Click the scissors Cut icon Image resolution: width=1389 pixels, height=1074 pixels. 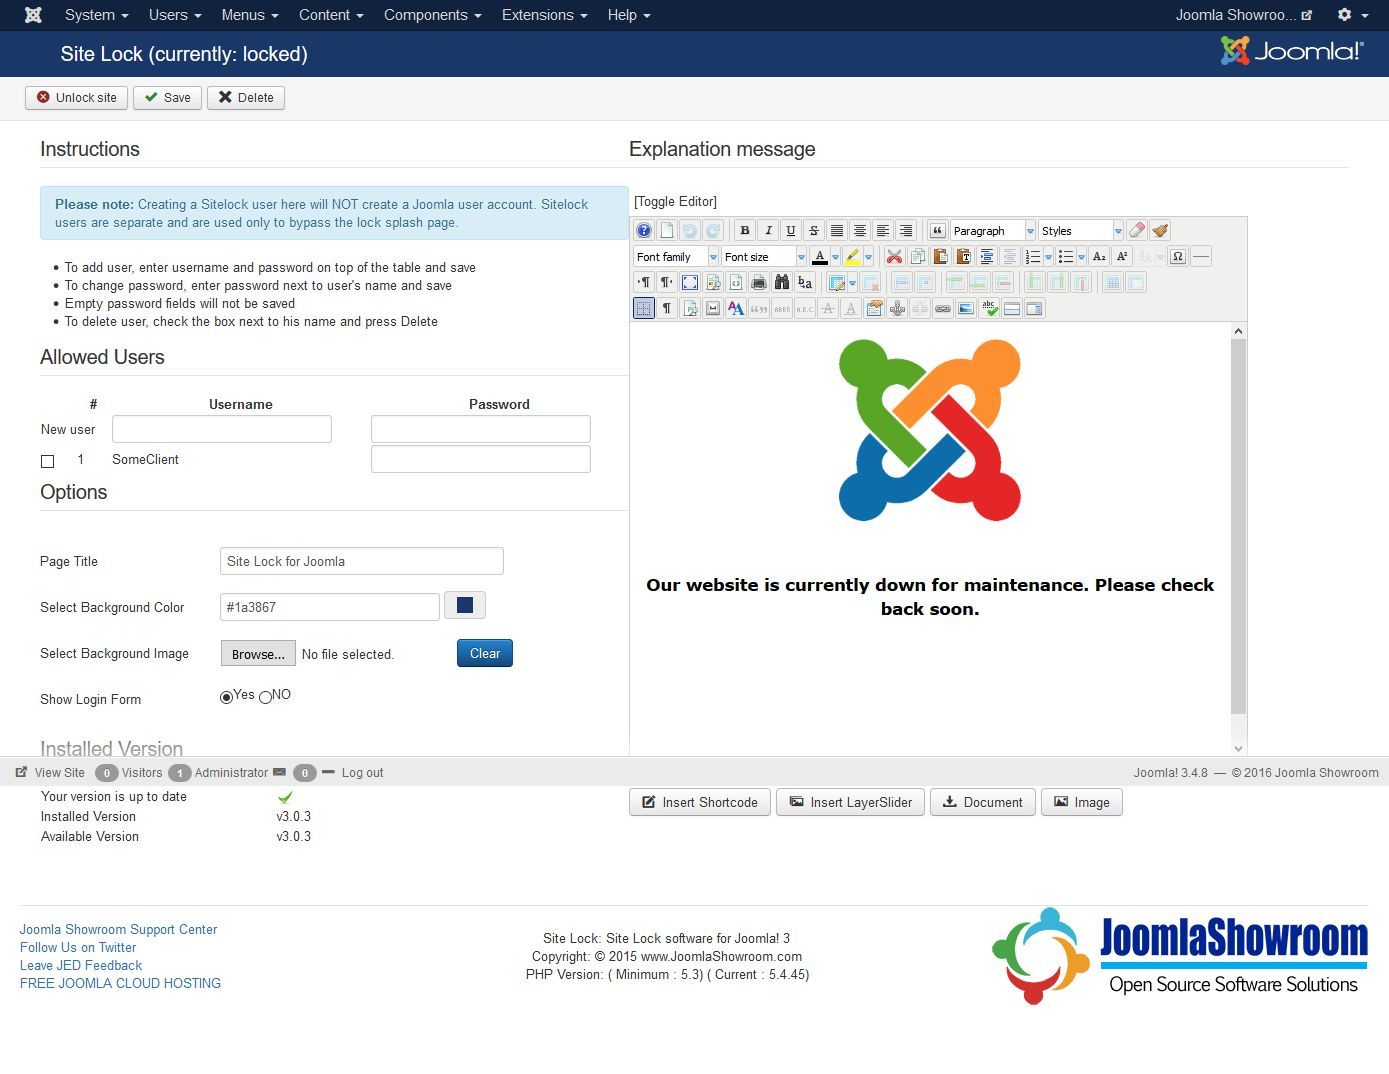pyautogui.click(x=894, y=257)
